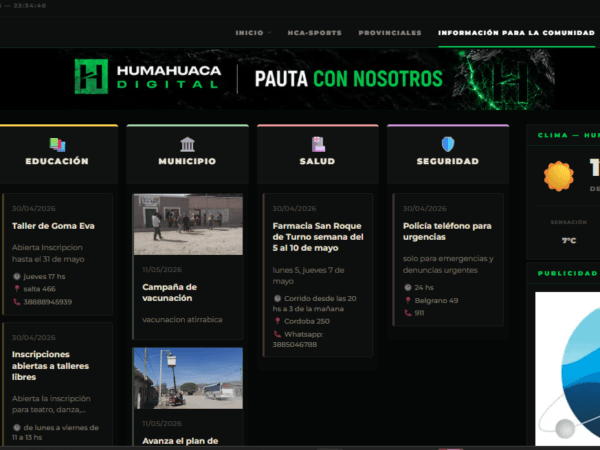Viewport: 600px width, 450px height.
Task: Open Policía teléfono para urgencias post
Action: click(x=447, y=231)
